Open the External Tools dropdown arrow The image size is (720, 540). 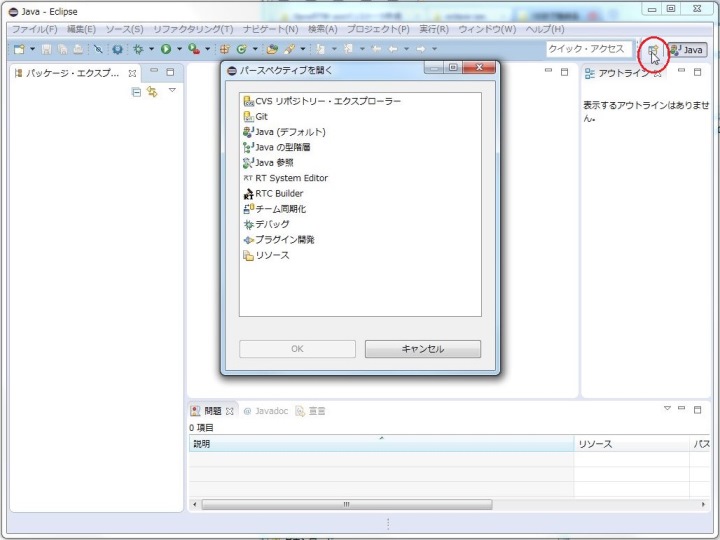208,49
